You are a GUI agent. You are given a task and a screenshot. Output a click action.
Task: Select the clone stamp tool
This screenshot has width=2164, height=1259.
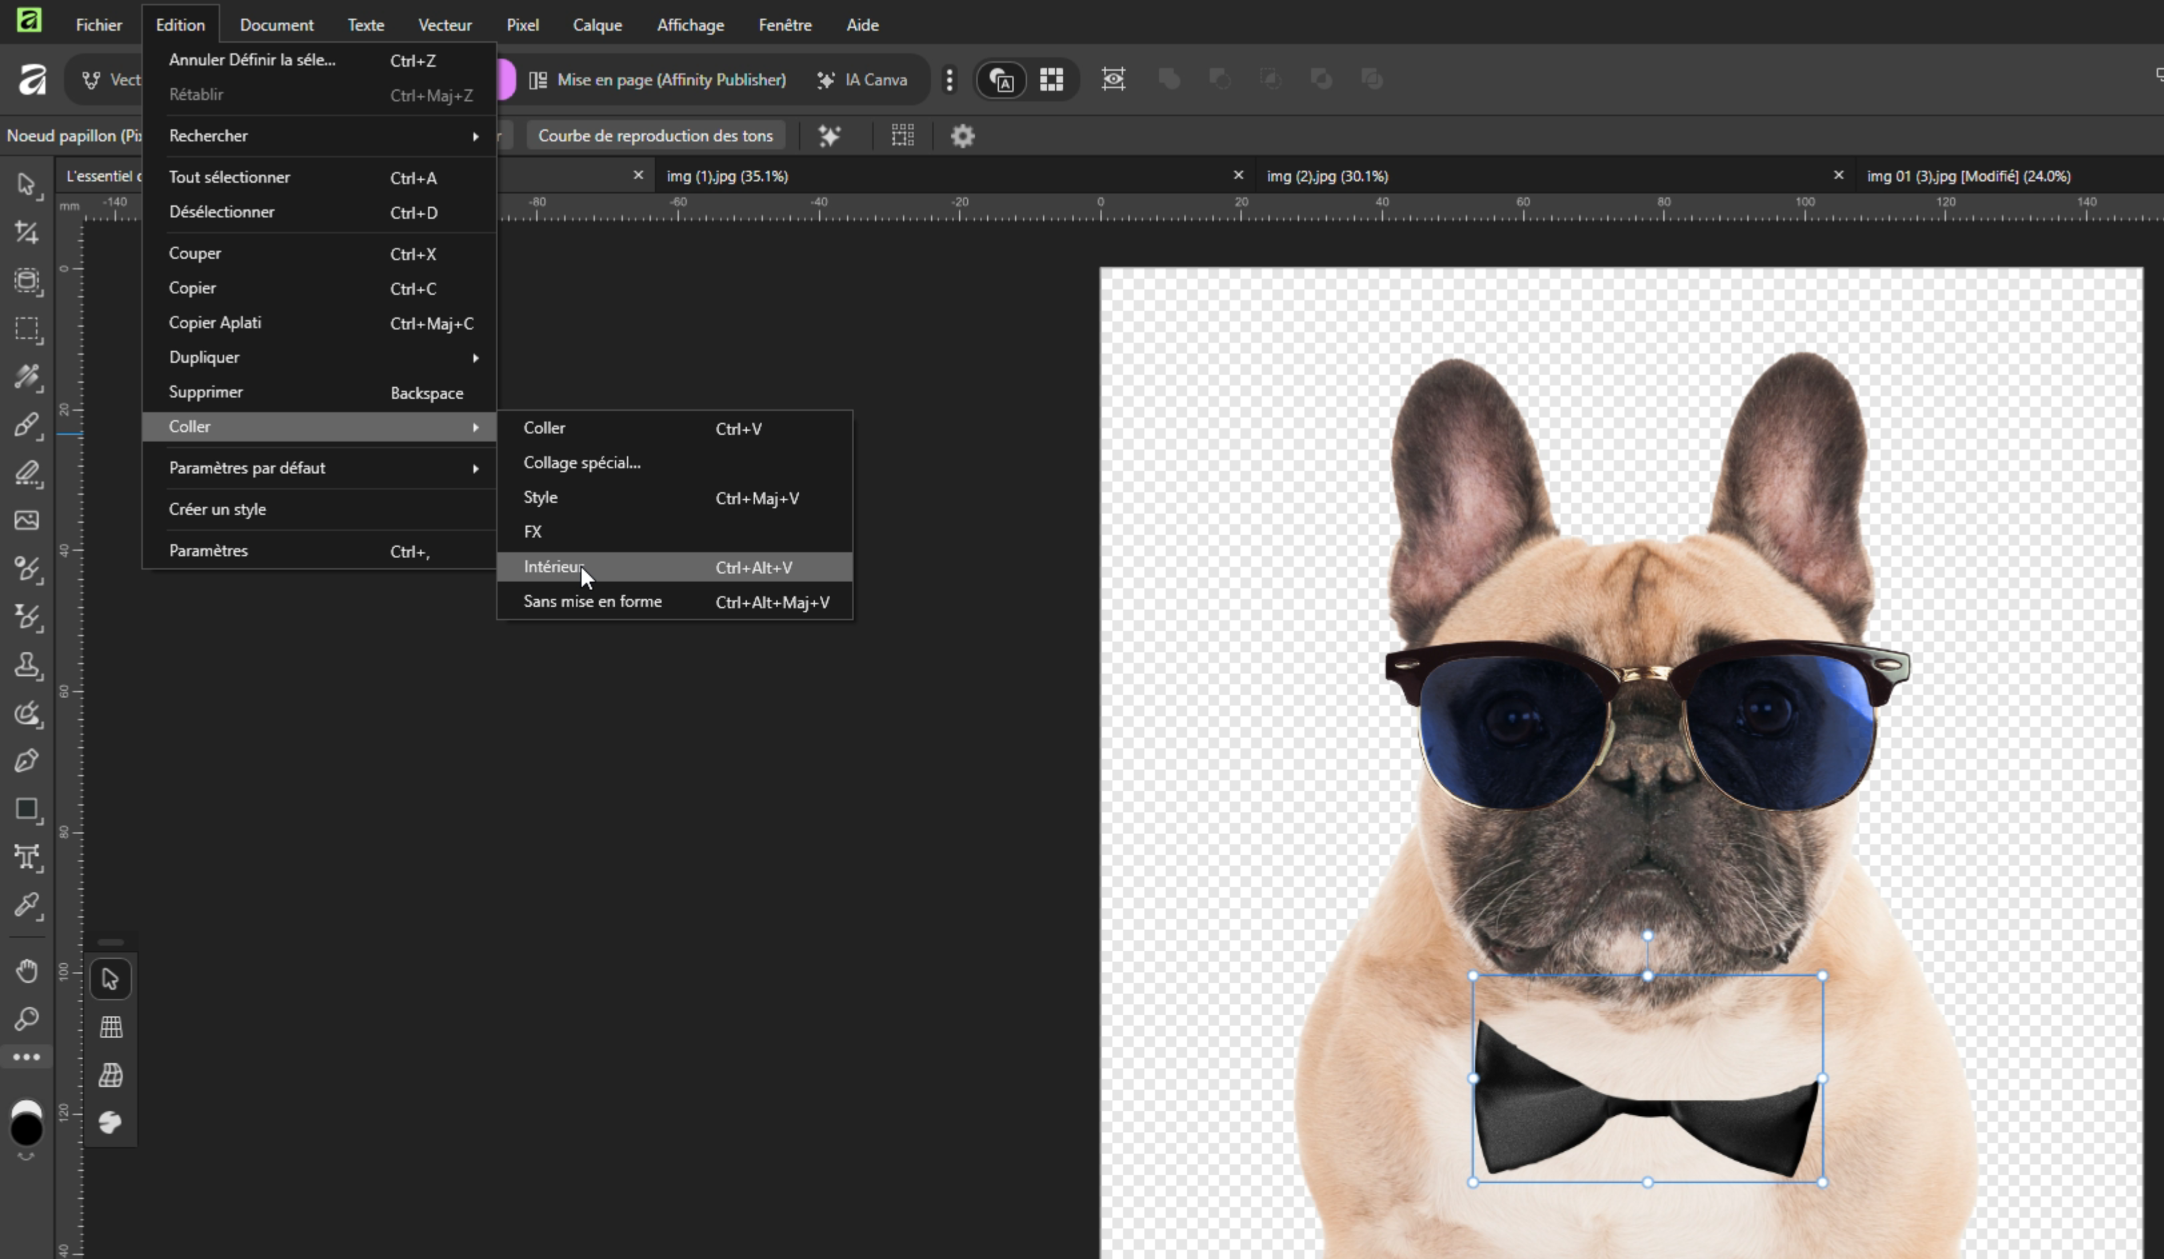(27, 665)
